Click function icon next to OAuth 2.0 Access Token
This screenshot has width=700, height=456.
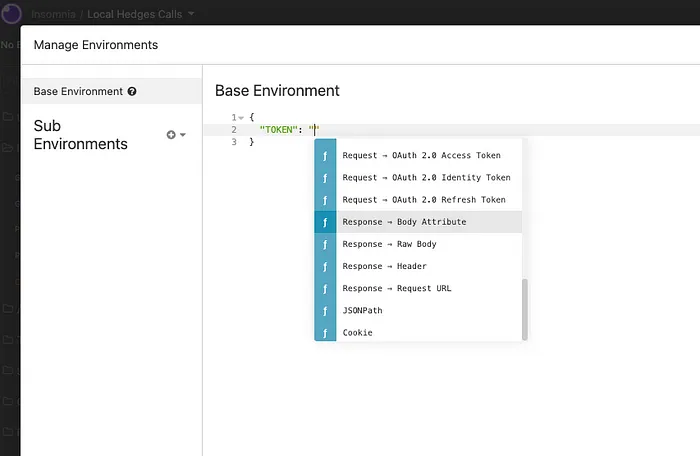tap(325, 156)
